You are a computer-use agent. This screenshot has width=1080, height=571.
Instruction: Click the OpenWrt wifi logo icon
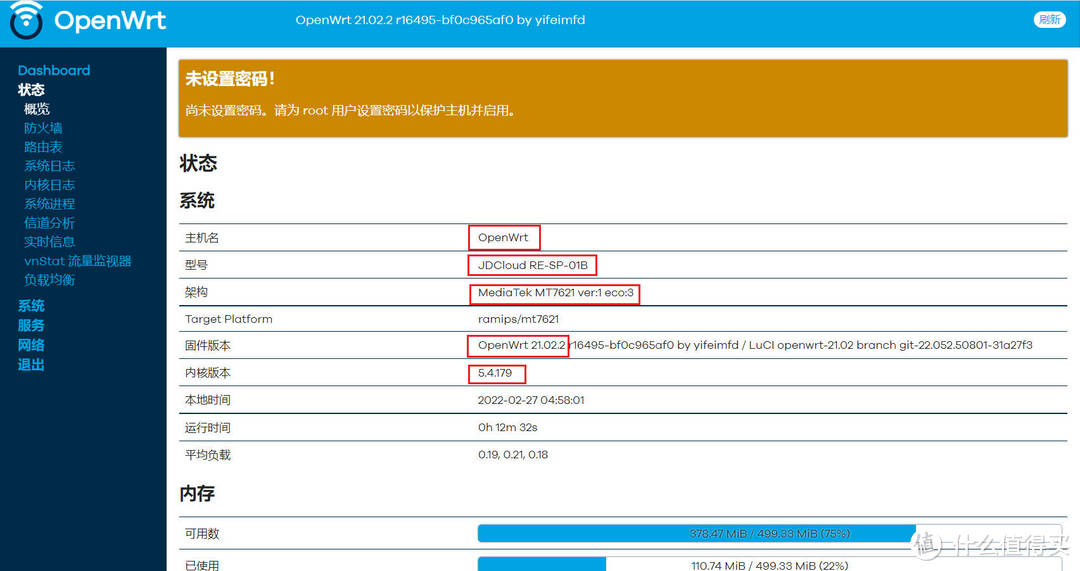(x=26, y=20)
